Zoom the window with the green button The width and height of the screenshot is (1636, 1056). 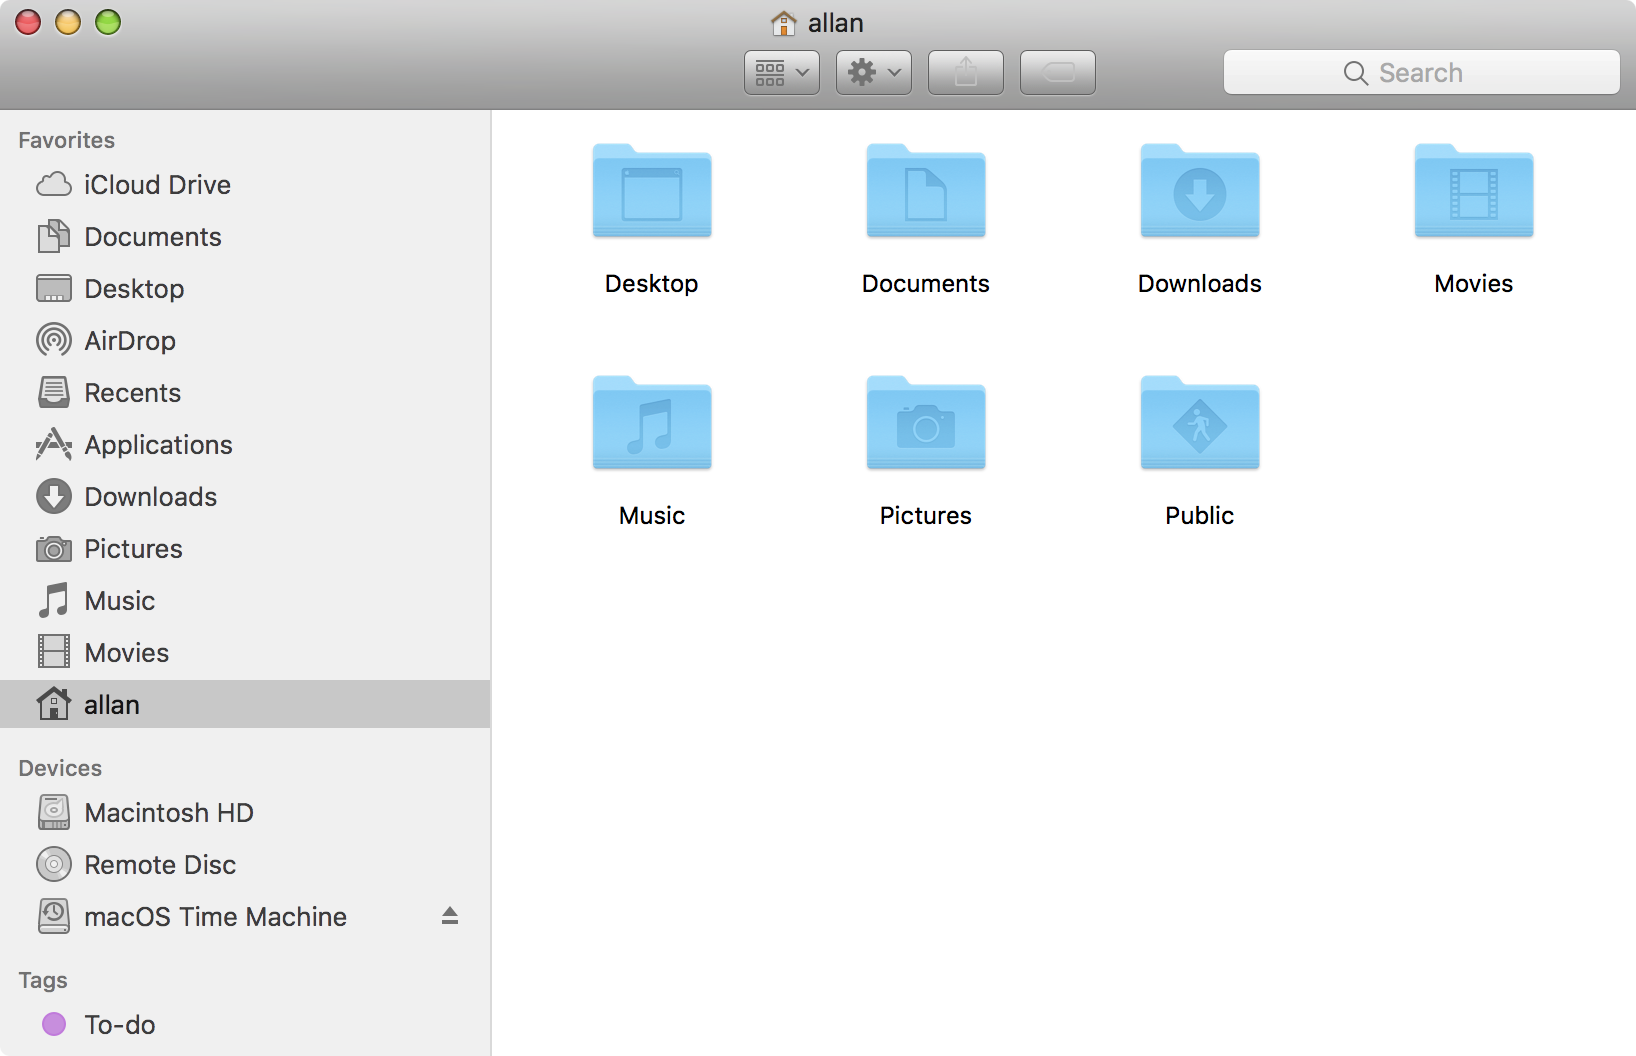coord(108,22)
